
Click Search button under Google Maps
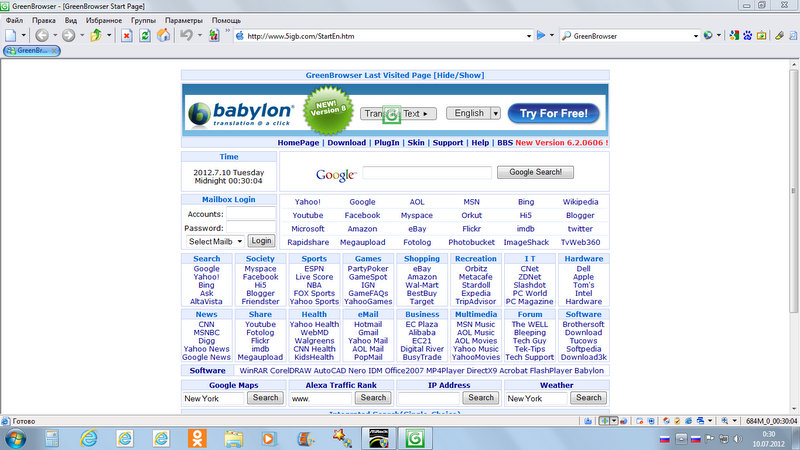tap(265, 398)
